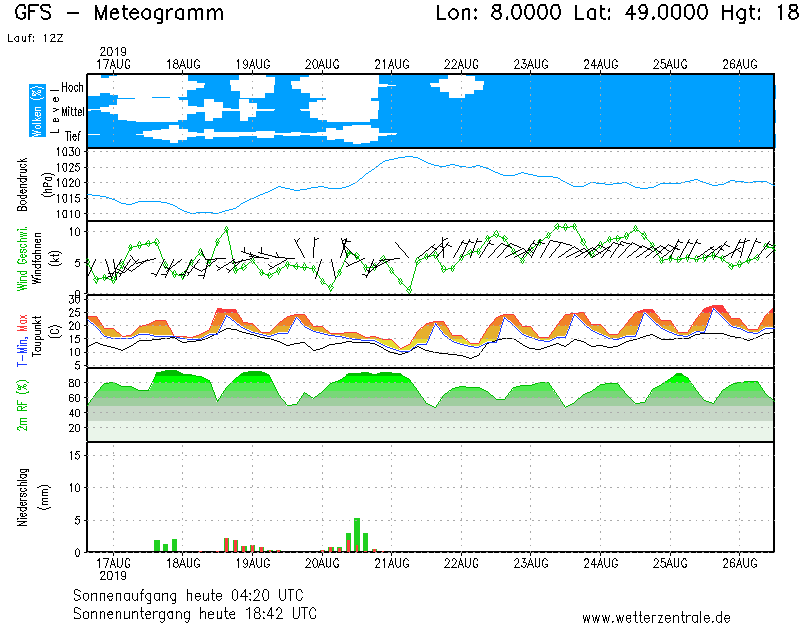Viewport: 800px width, 625px height.
Task: Click the Hoch cloud level label
Action: pos(72,88)
